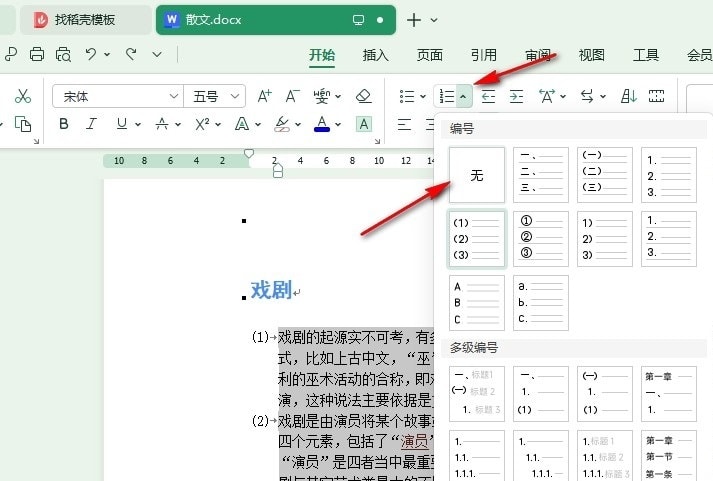The width and height of the screenshot is (713, 481).
Task: Decrease paragraph indent
Action: point(488,96)
